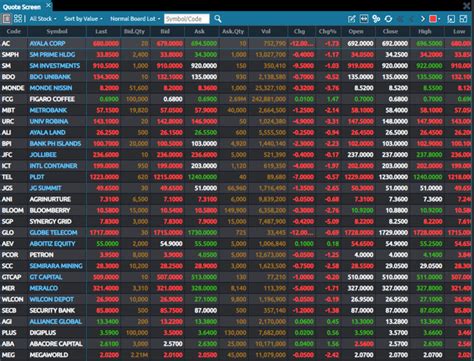Open the UNIV ROBINA symbol link

(x=49, y=121)
